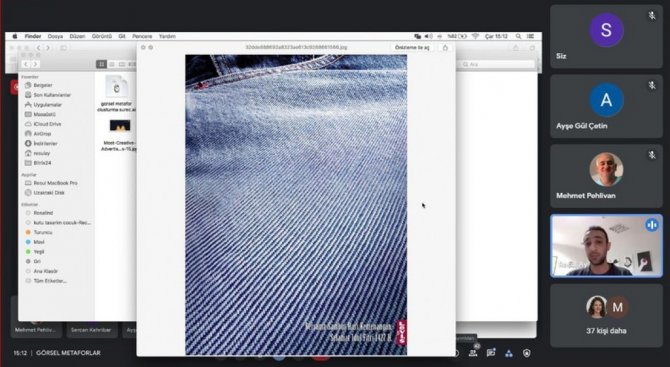Open İndirilenler in Finder sidebar
670x367 pixels.
pos(41,144)
